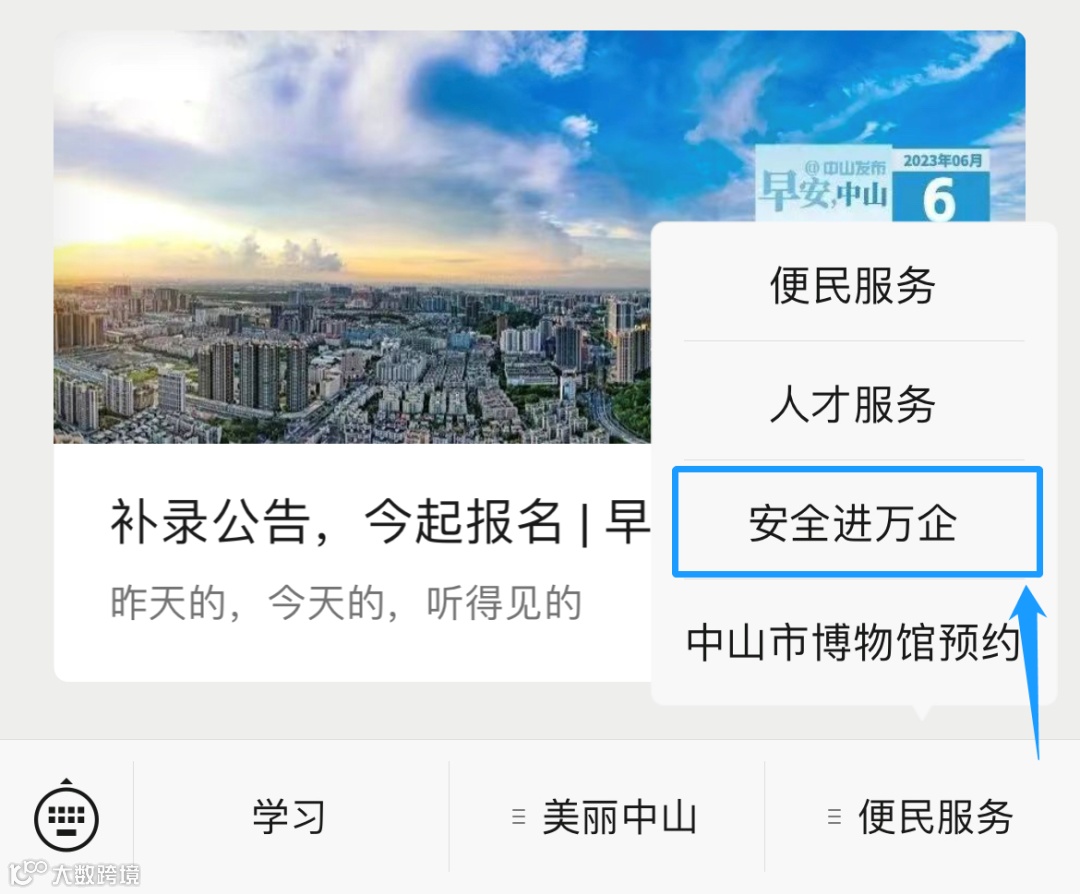1080x894 pixels.
Task: Click the 2023年06月 date label
Action: [942, 160]
